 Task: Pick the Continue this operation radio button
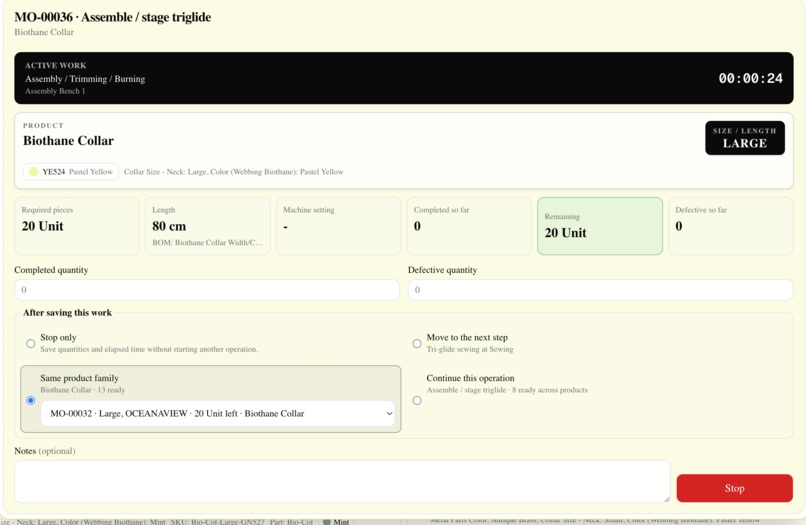pyautogui.click(x=417, y=400)
